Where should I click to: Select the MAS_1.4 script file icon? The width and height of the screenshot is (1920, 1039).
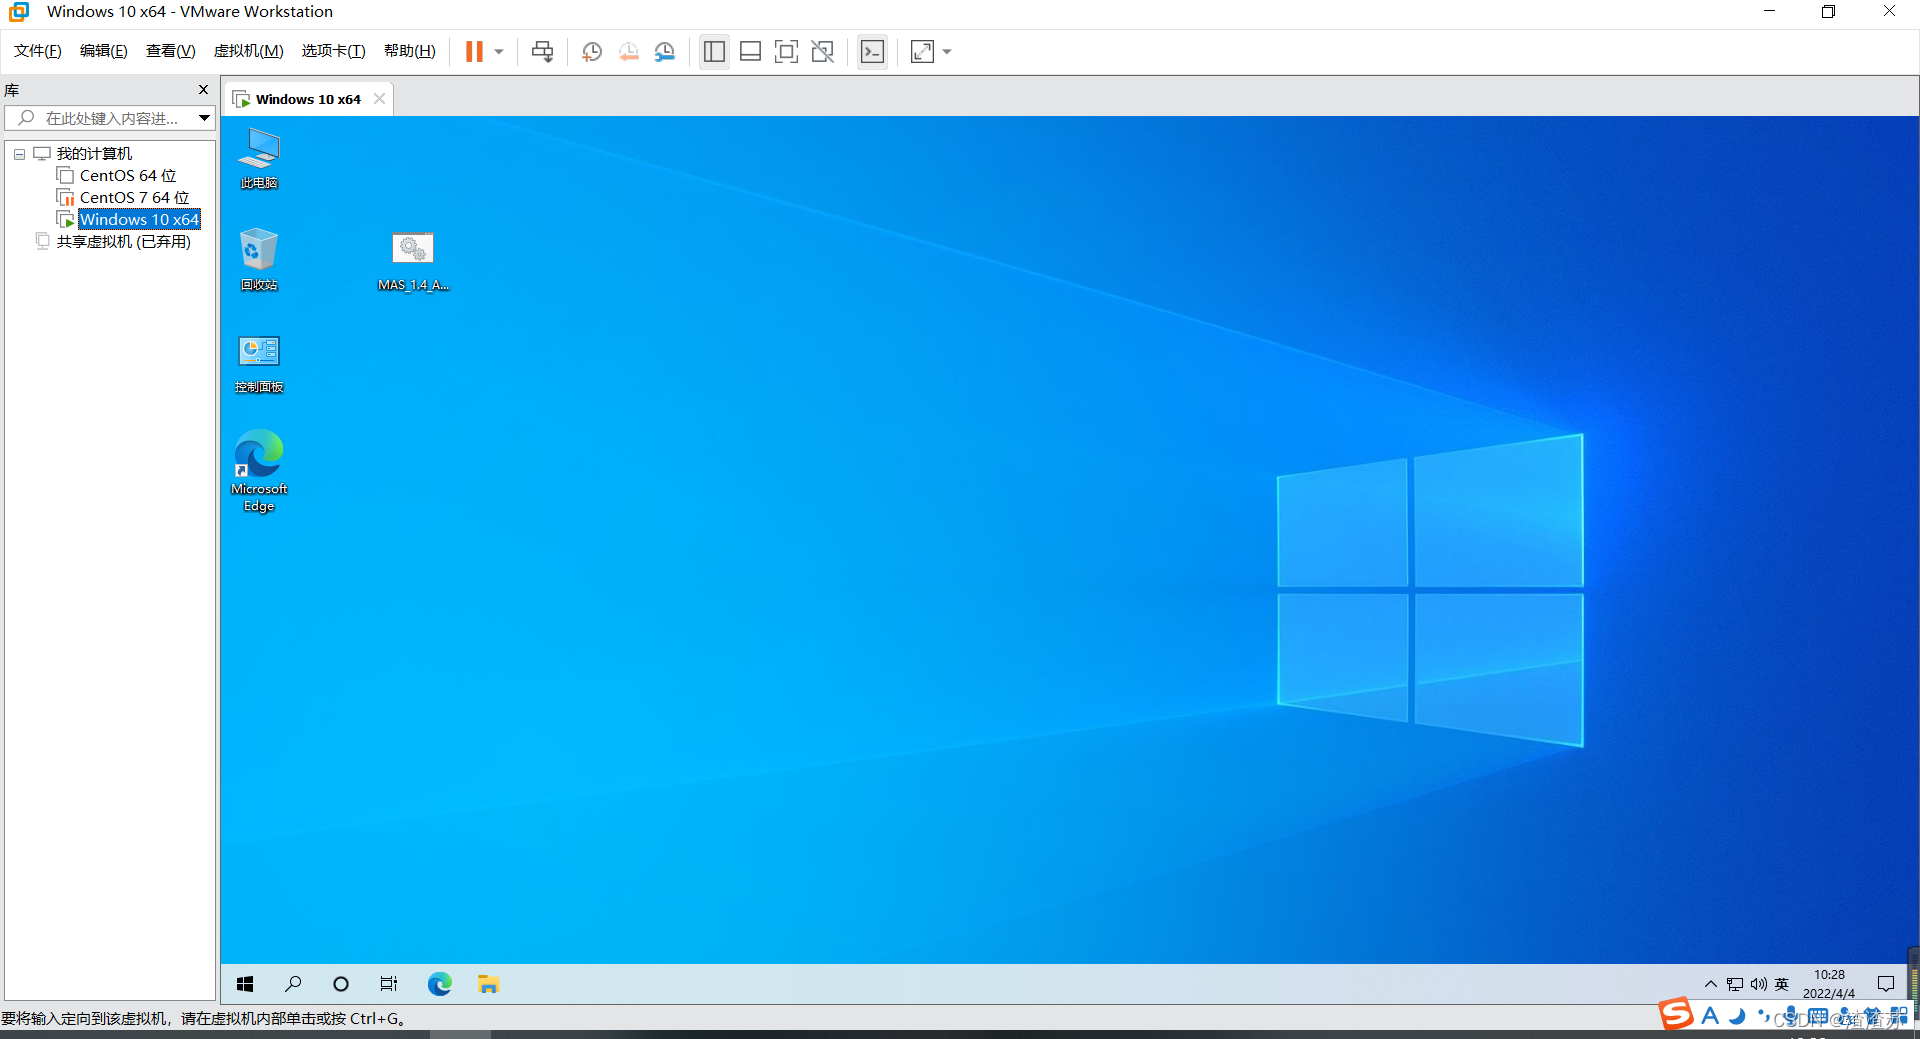point(413,260)
